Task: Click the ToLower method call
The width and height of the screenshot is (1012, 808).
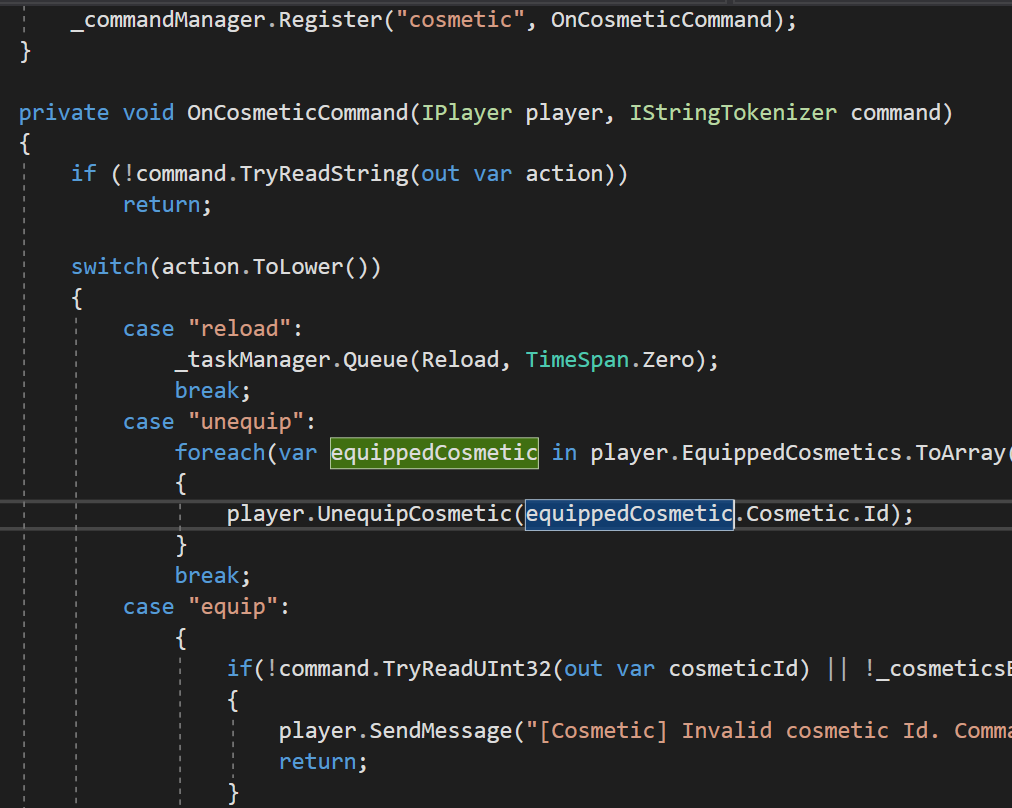Action: pos(298,267)
